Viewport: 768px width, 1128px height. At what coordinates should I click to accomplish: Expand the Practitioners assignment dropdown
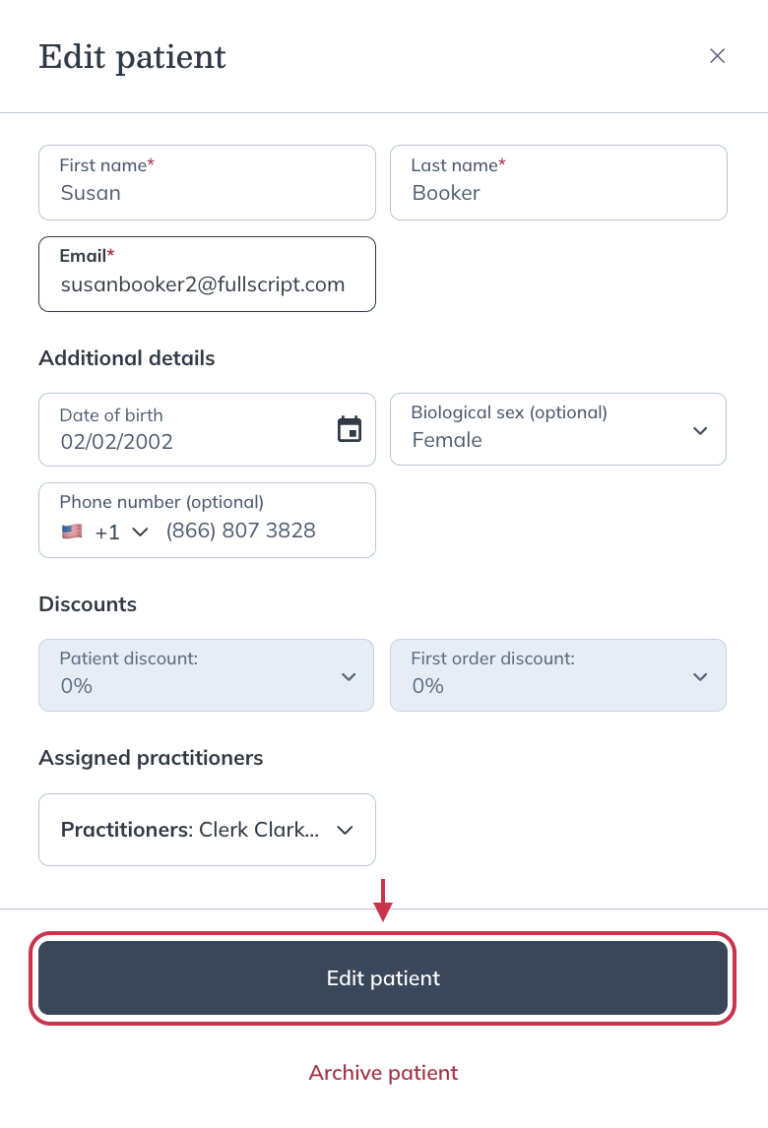coord(206,829)
